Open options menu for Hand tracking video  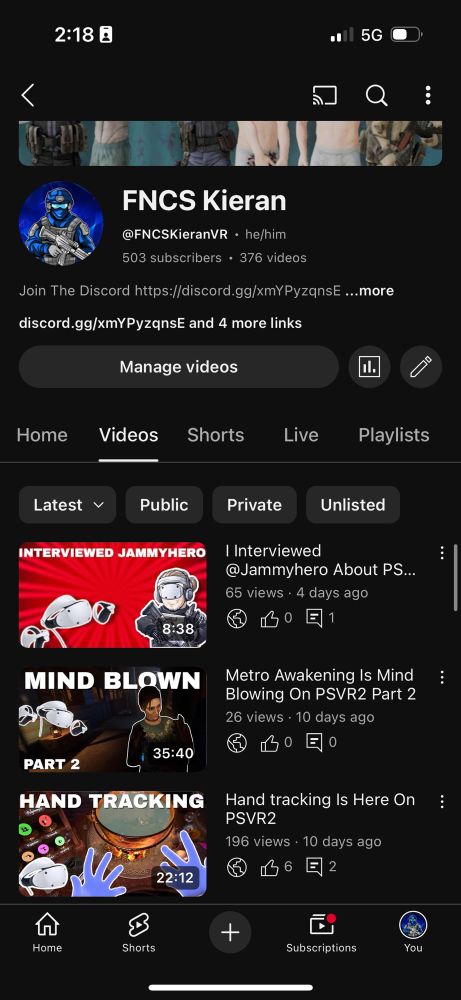[x=442, y=802]
